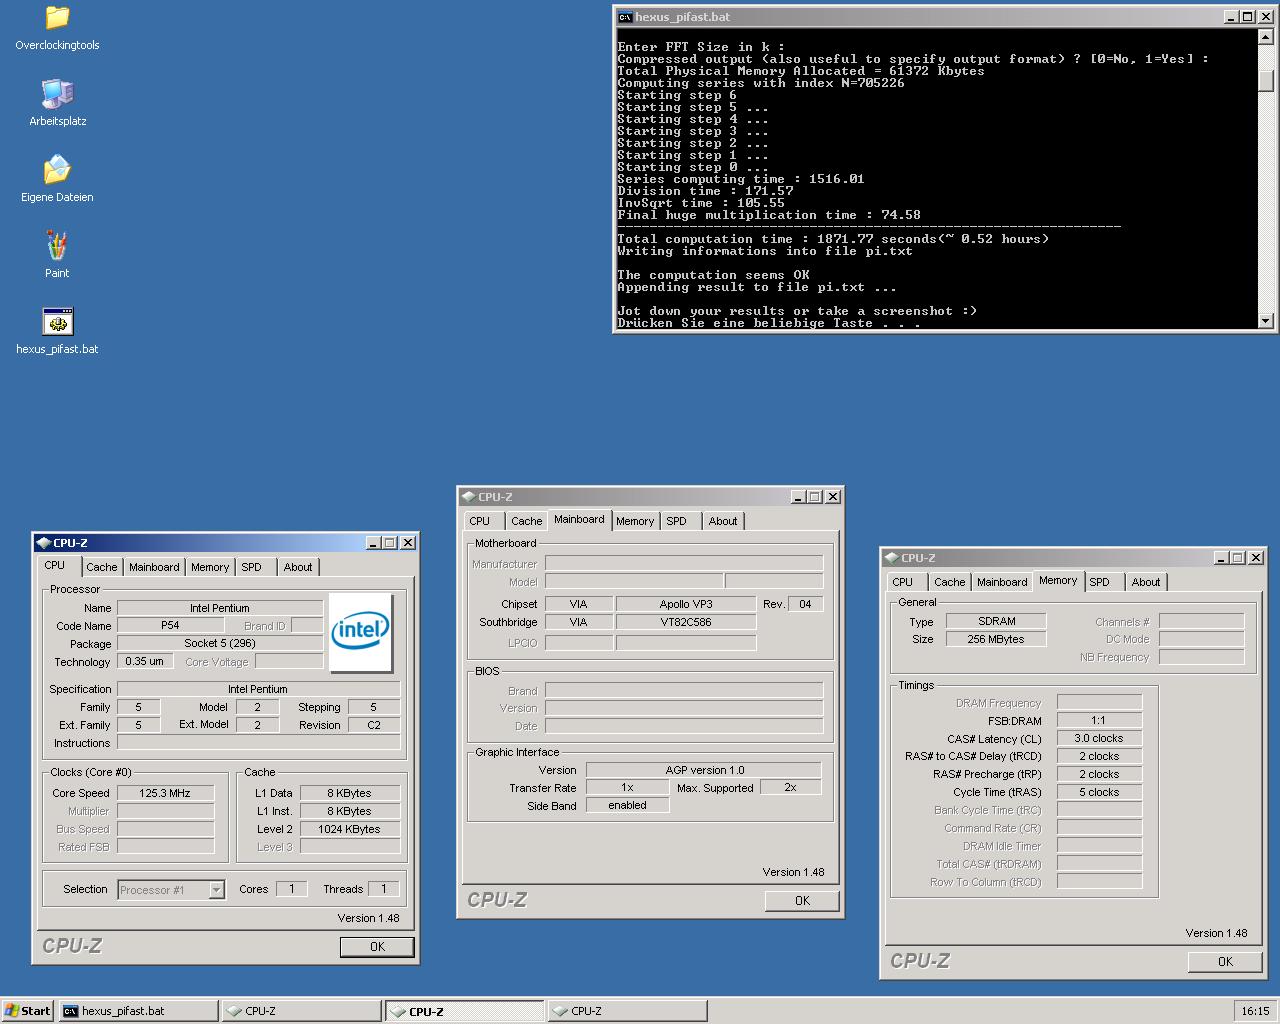Screen dimensions: 1280x1024
Task: Open Cache tab in Mainboard window
Action: point(526,521)
